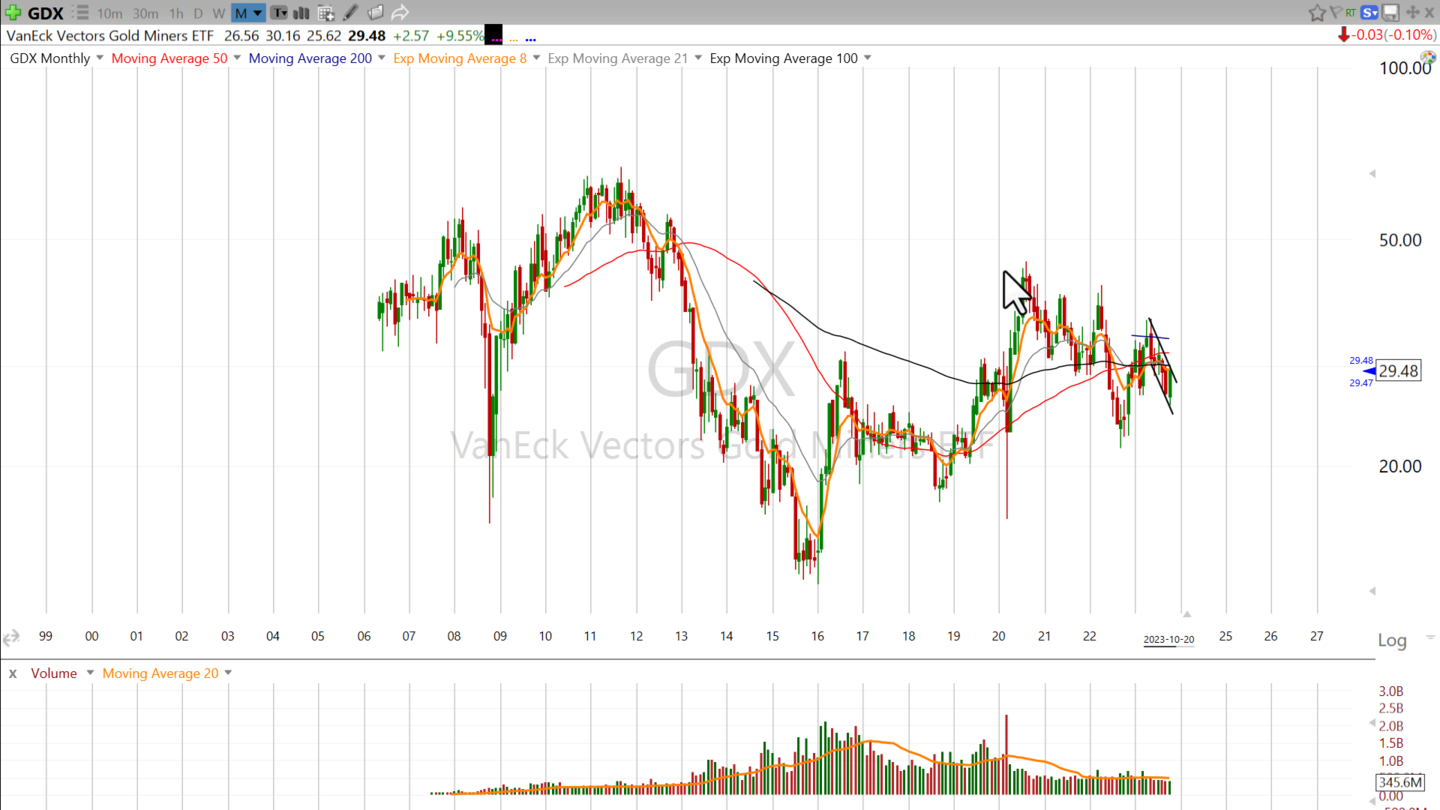Click the share arrow icon
The height and width of the screenshot is (810, 1440).
click(400, 13)
